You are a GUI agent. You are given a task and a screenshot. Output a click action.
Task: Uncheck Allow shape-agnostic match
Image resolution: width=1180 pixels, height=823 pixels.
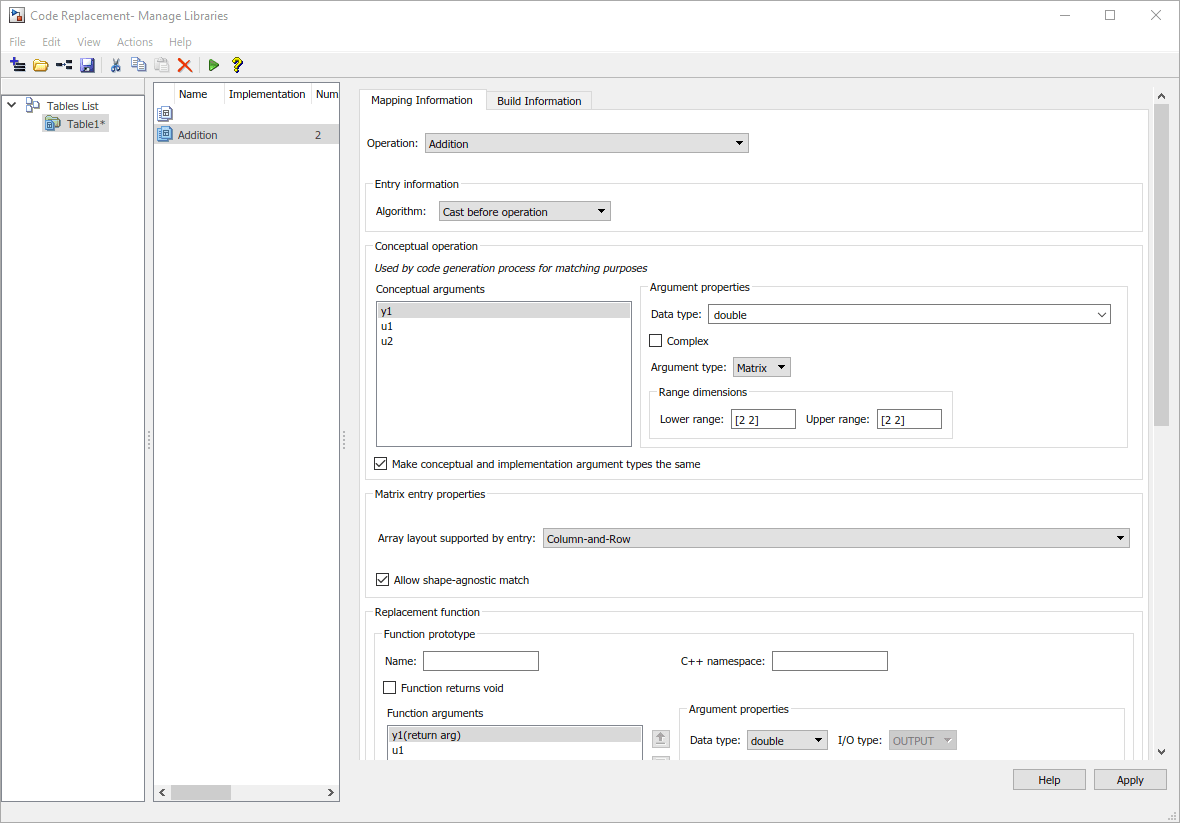coord(382,580)
